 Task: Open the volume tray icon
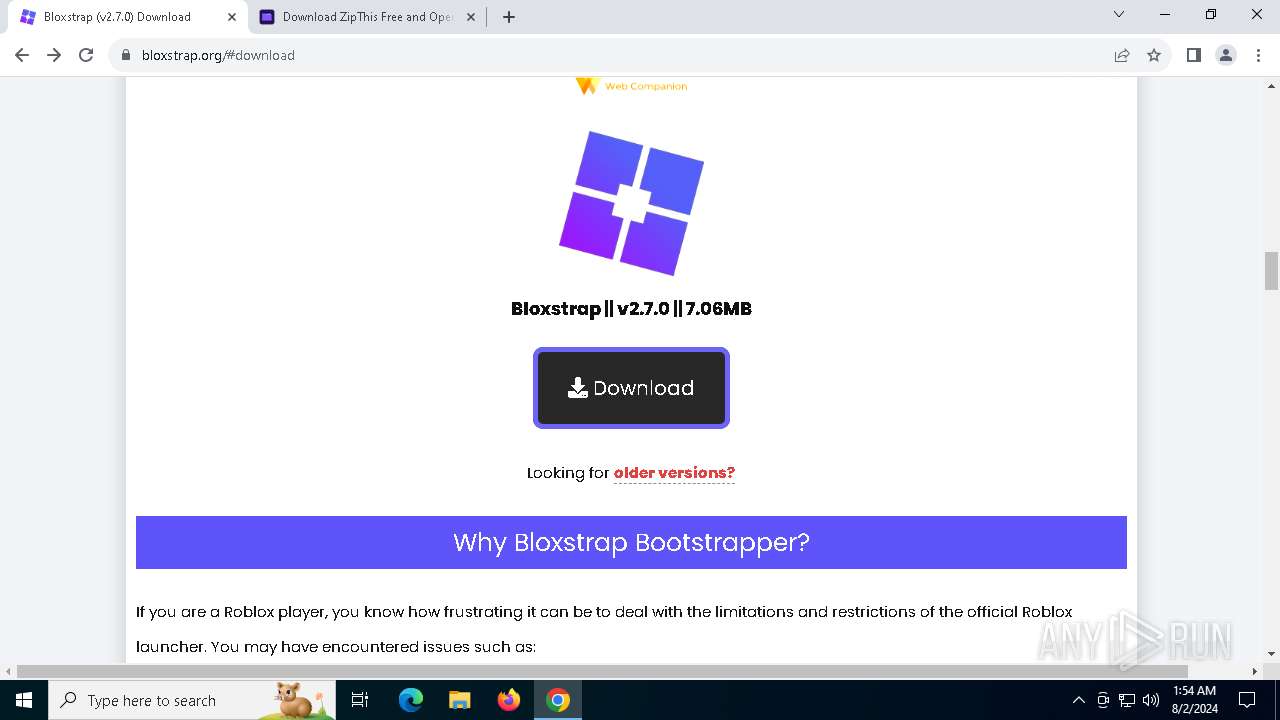pos(1150,700)
